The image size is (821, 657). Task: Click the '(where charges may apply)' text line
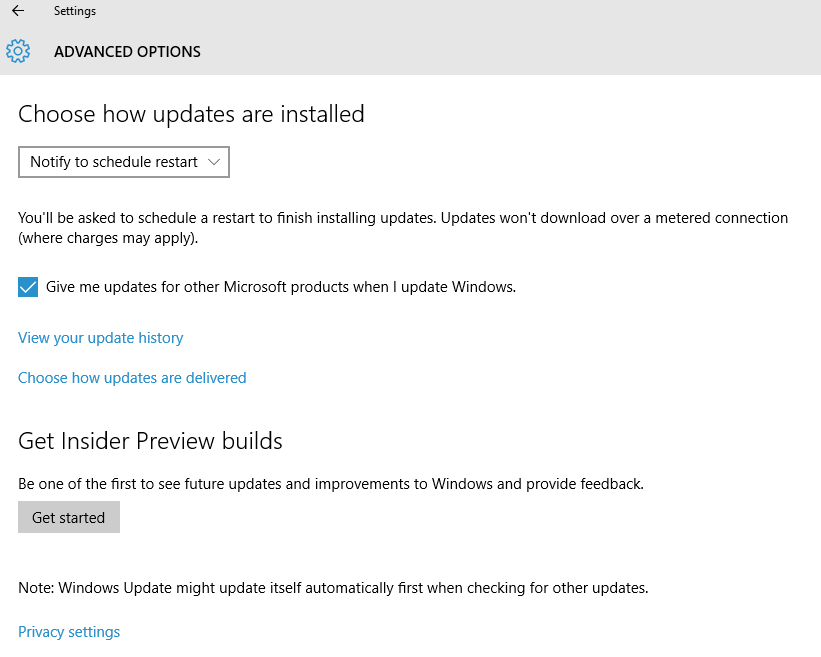point(108,239)
